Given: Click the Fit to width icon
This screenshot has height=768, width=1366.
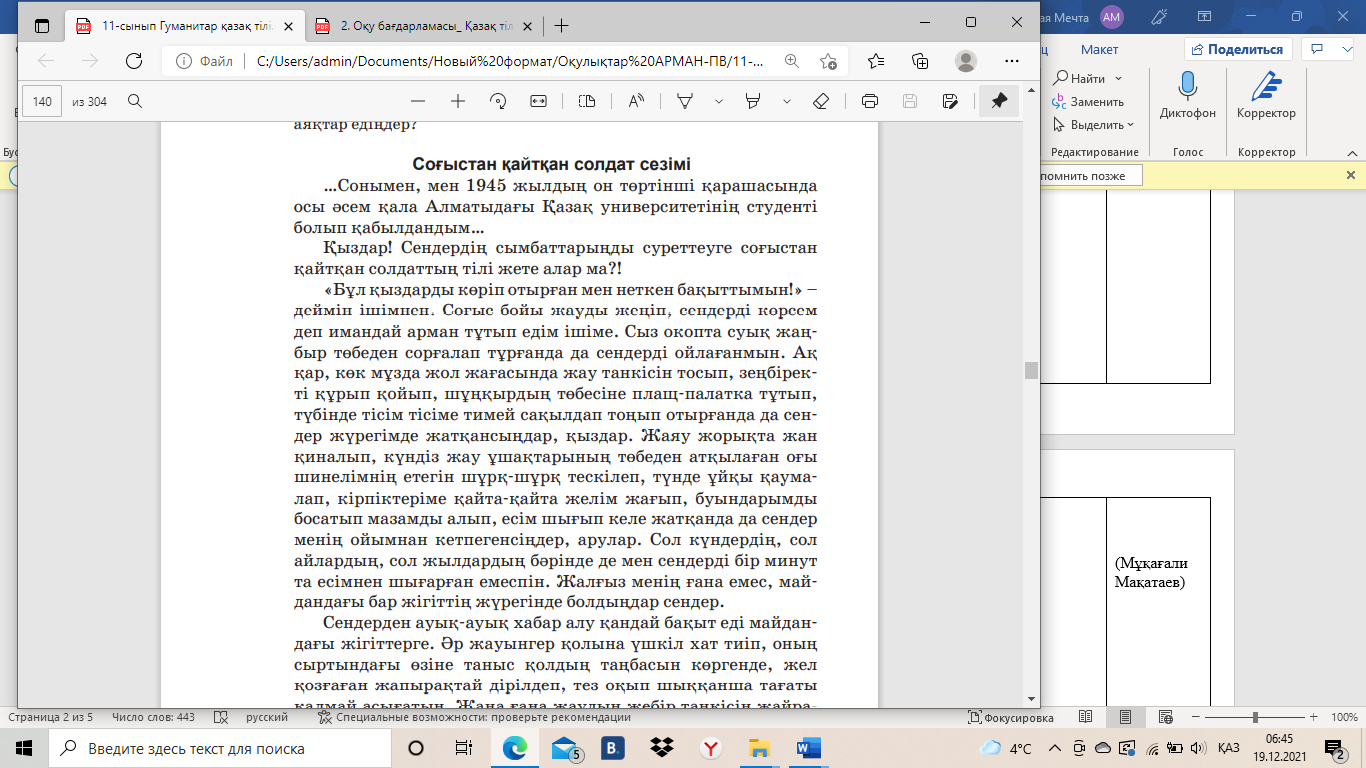Looking at the screenshot, I should [x=538, y=101].
